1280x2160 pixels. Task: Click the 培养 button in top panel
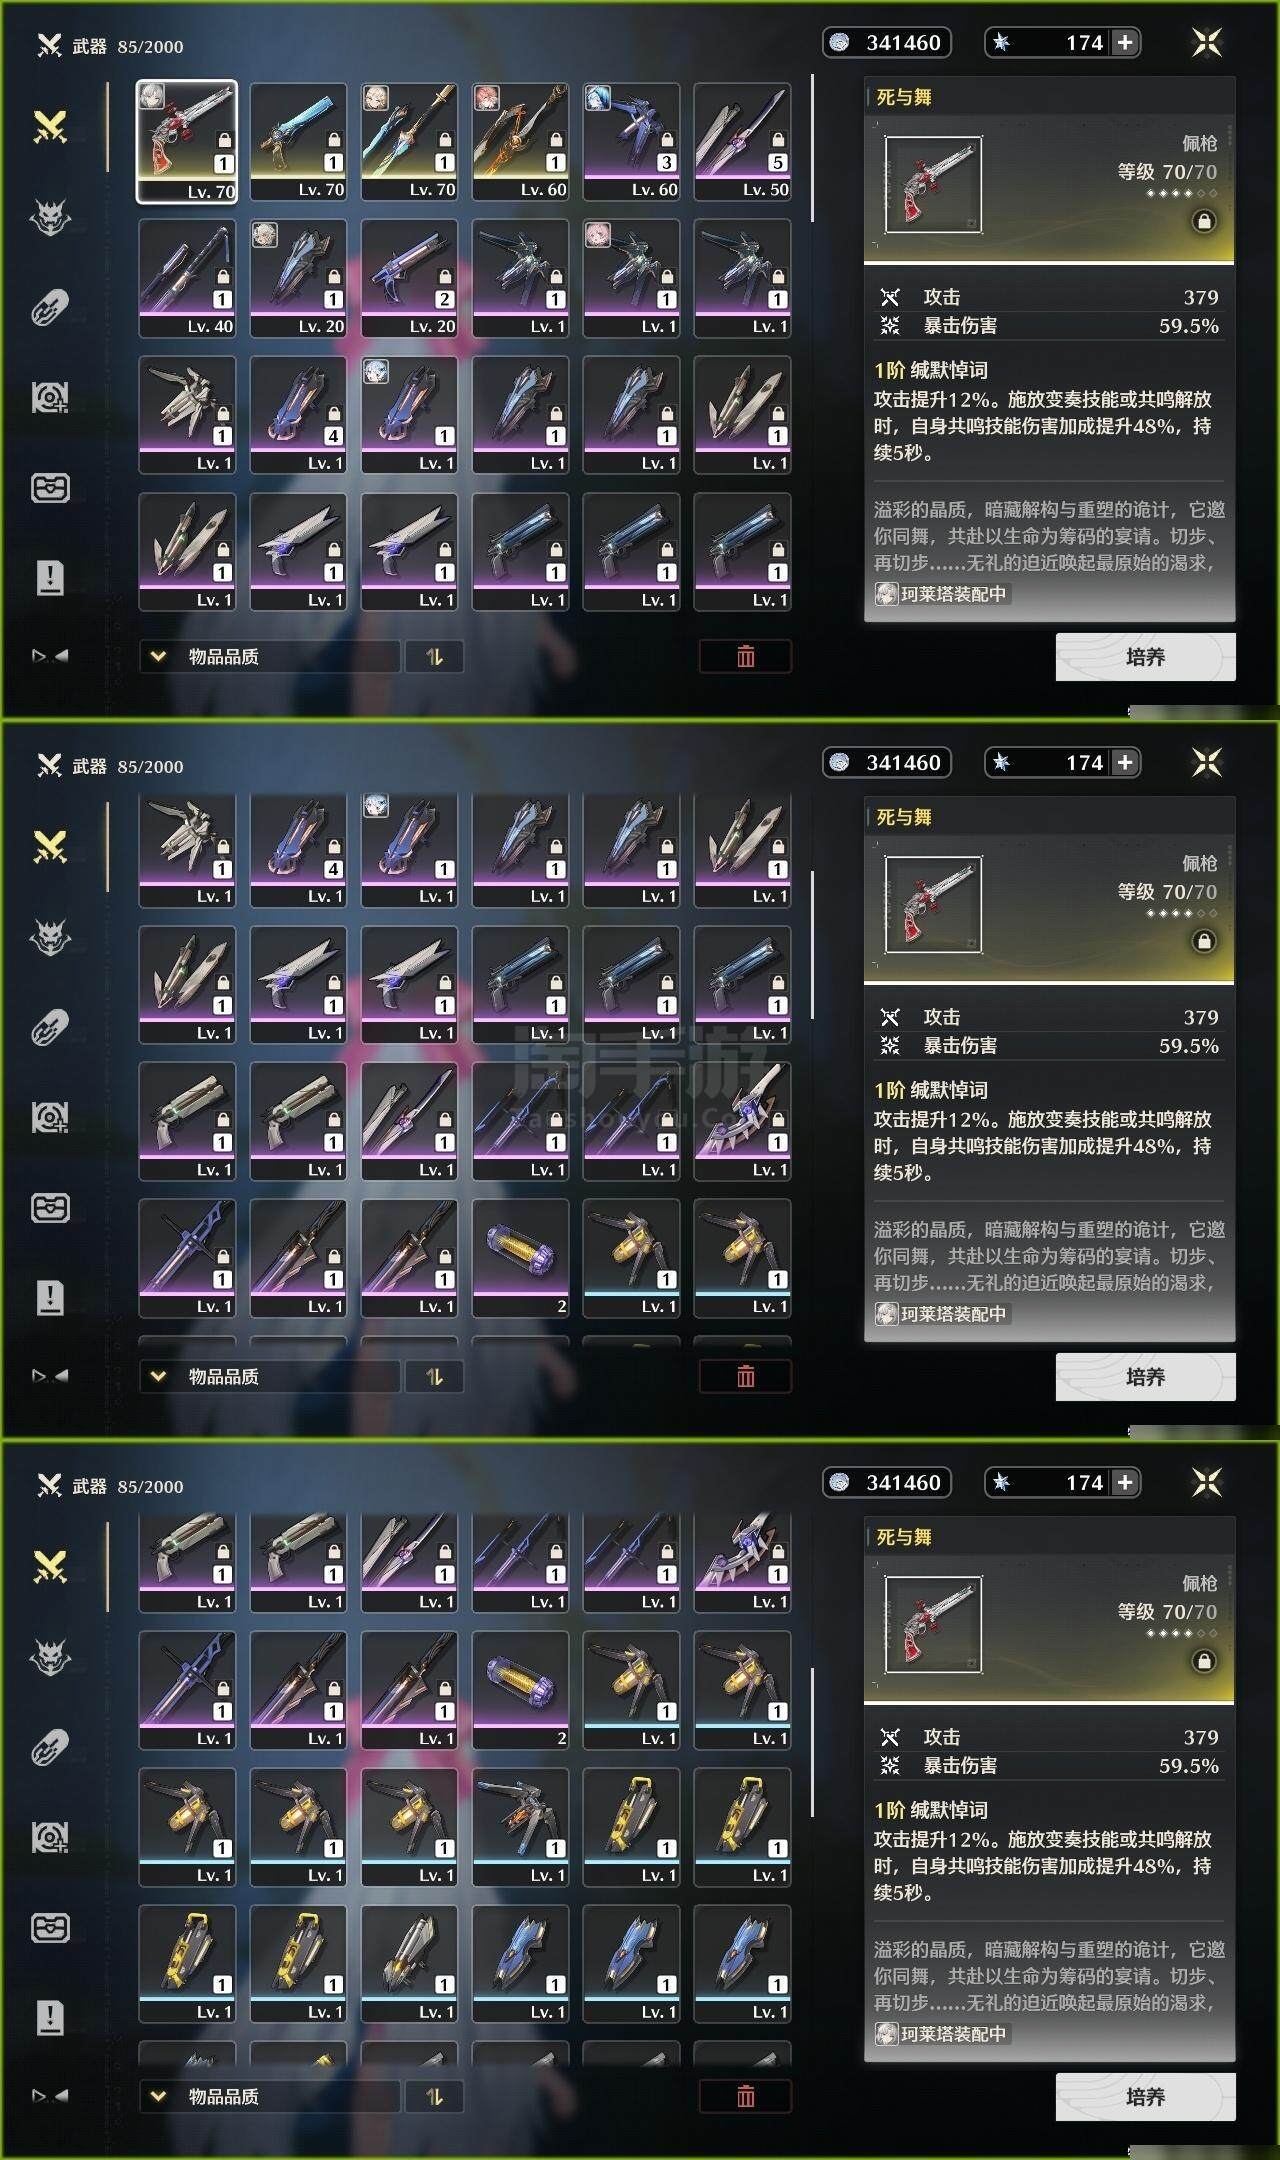pos(1145,657)
